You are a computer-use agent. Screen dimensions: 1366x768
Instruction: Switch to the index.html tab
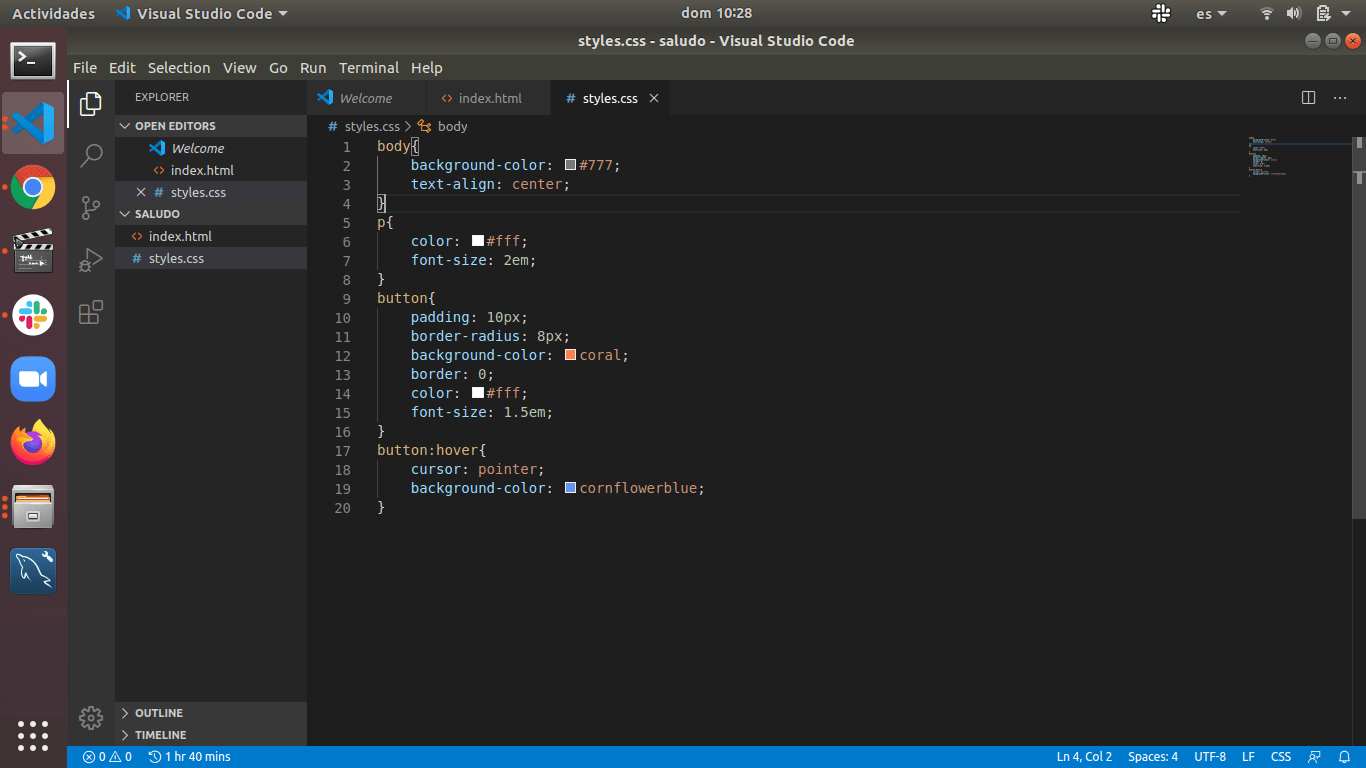[489, 98]
